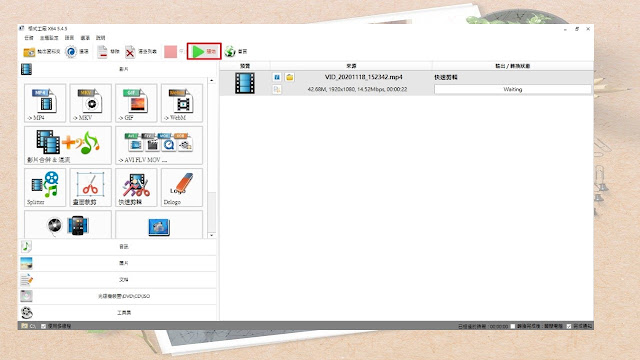The width and height of the screenshot is (640, 360).
Task: Click the Waiting progress bar of the task
Action: 513,89
